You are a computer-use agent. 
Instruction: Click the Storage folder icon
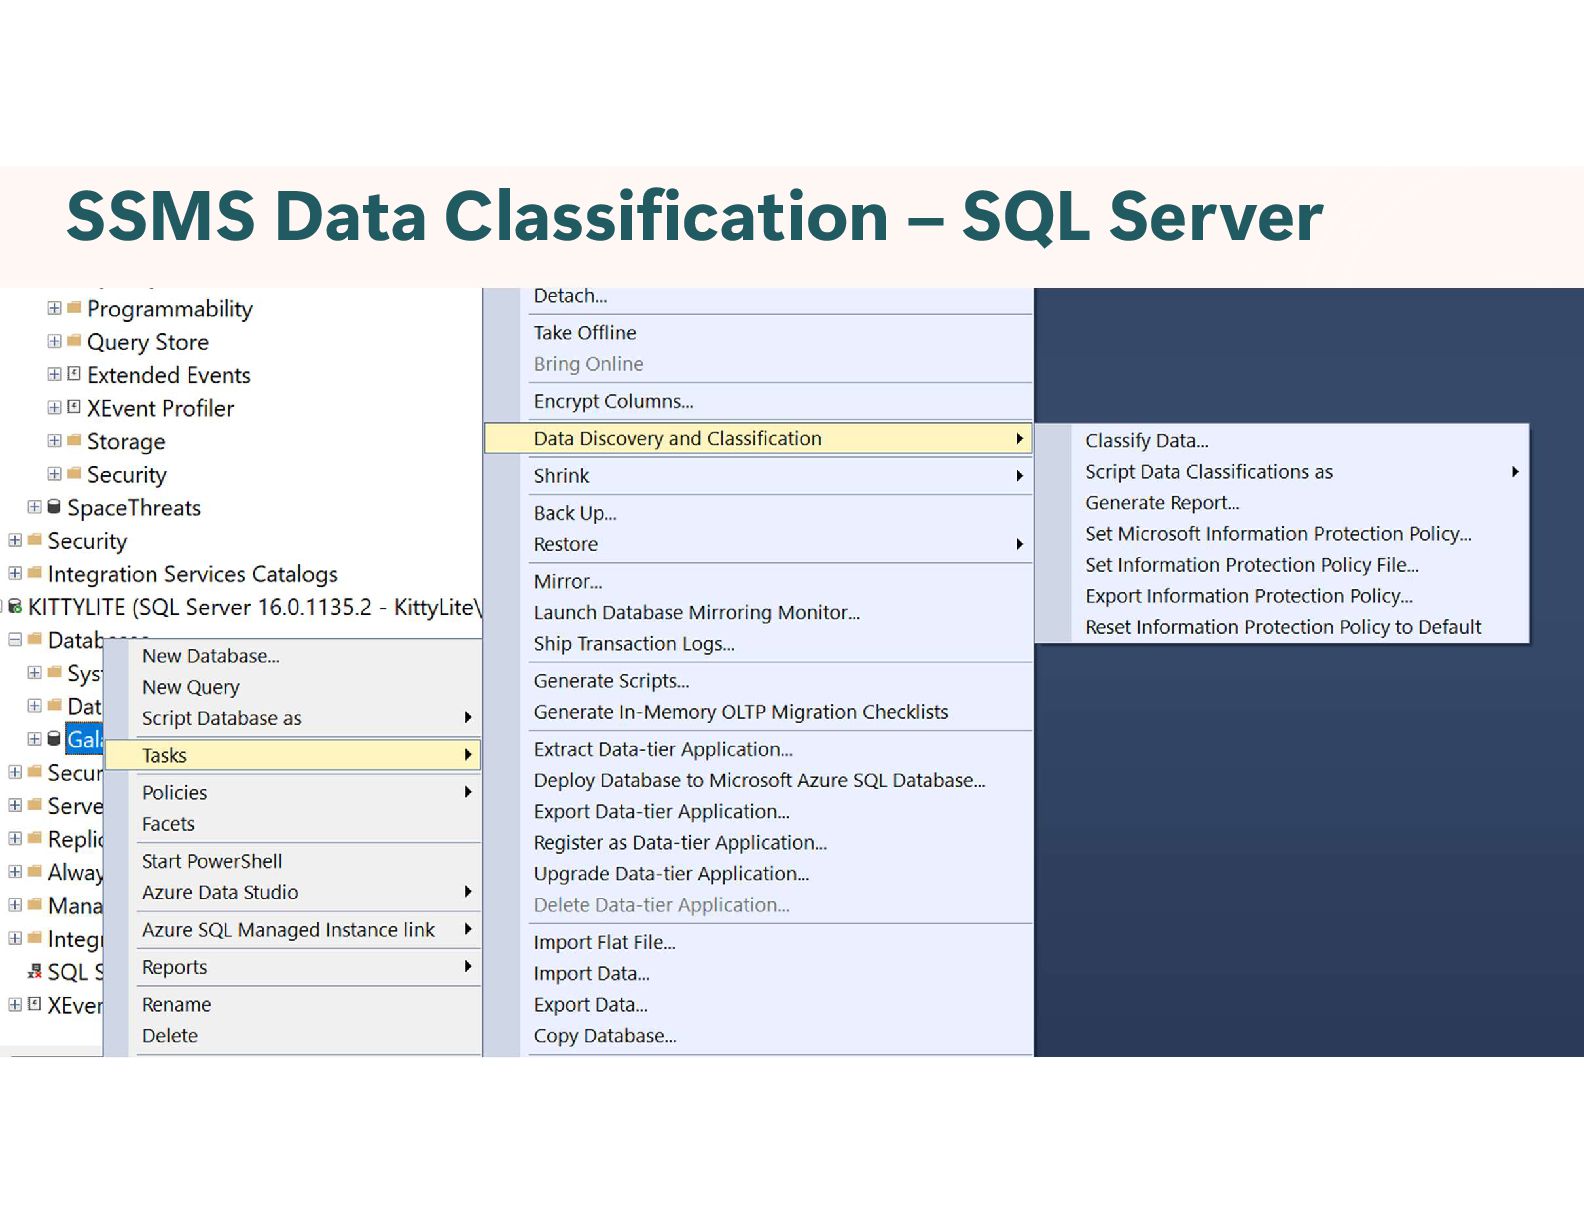click(74, 440)
